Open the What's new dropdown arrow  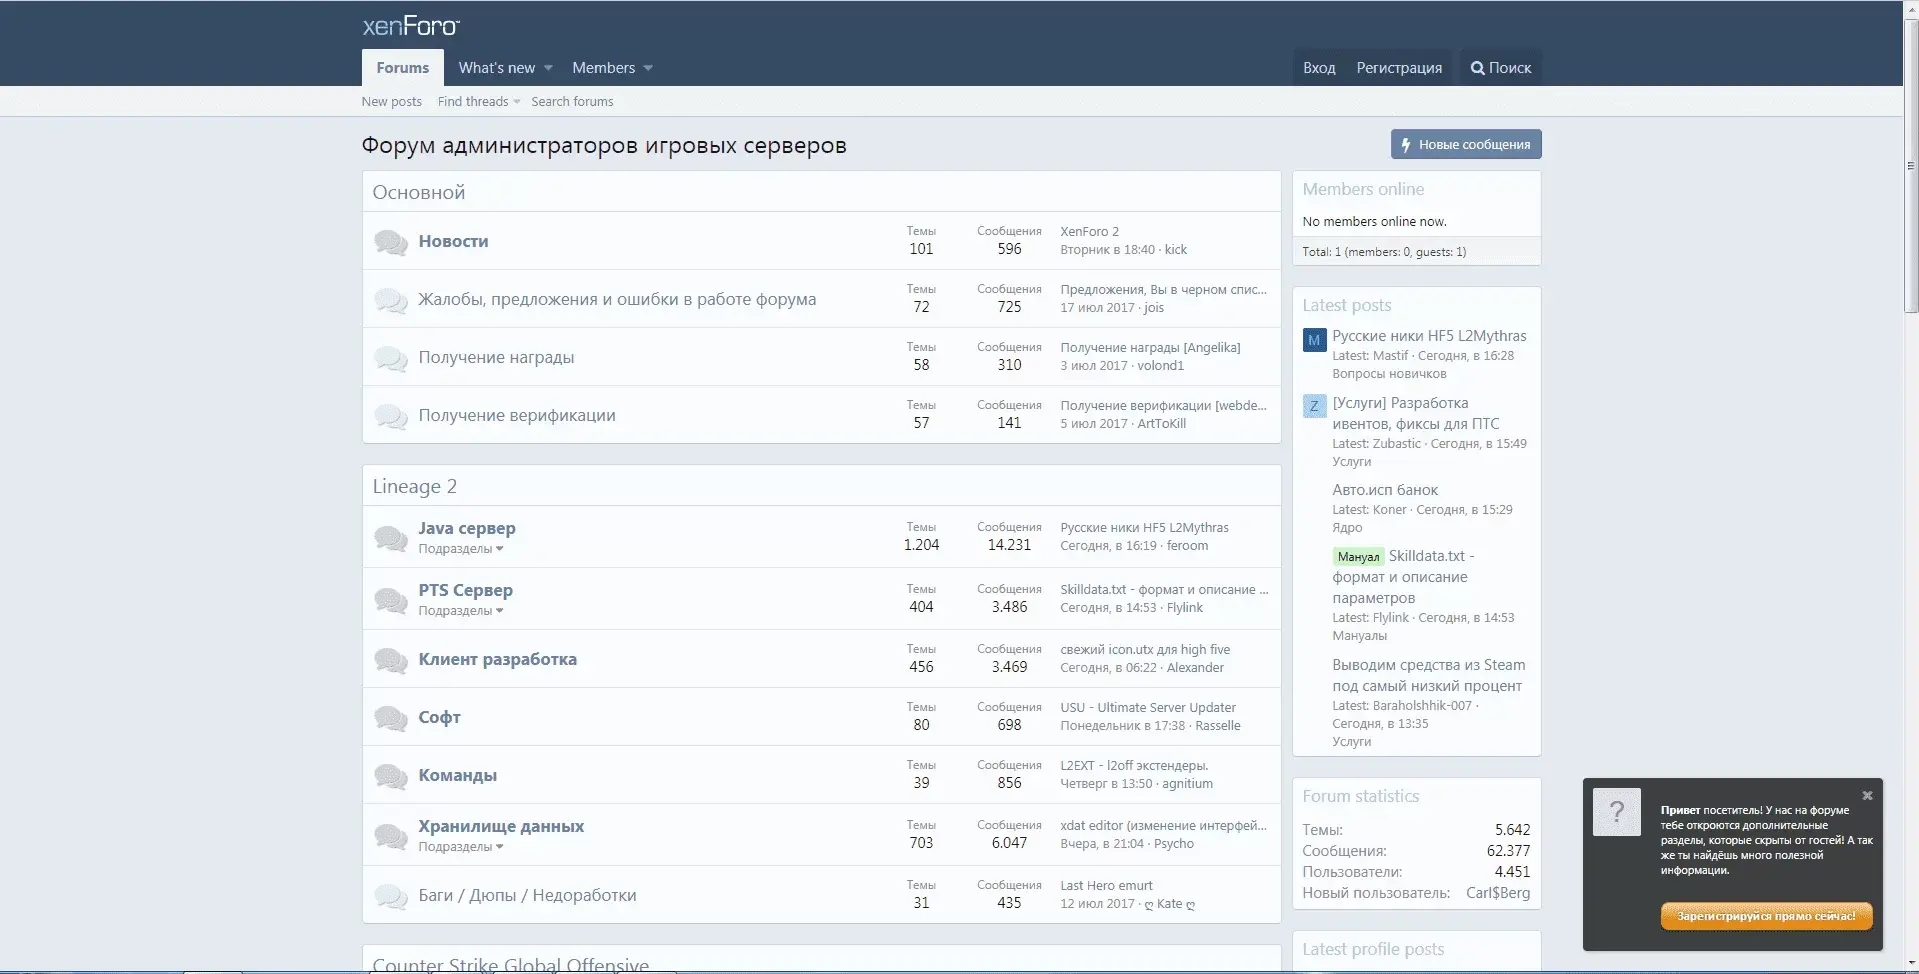(x=548, y=68)
